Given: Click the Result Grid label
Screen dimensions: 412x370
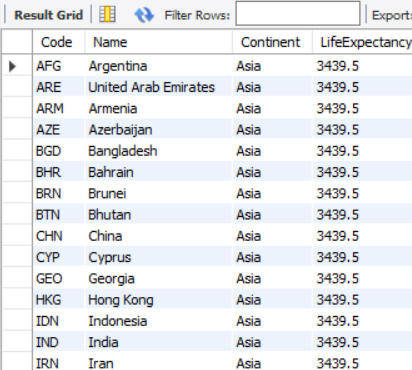Looking at the screenshot, I should point(49,15).
